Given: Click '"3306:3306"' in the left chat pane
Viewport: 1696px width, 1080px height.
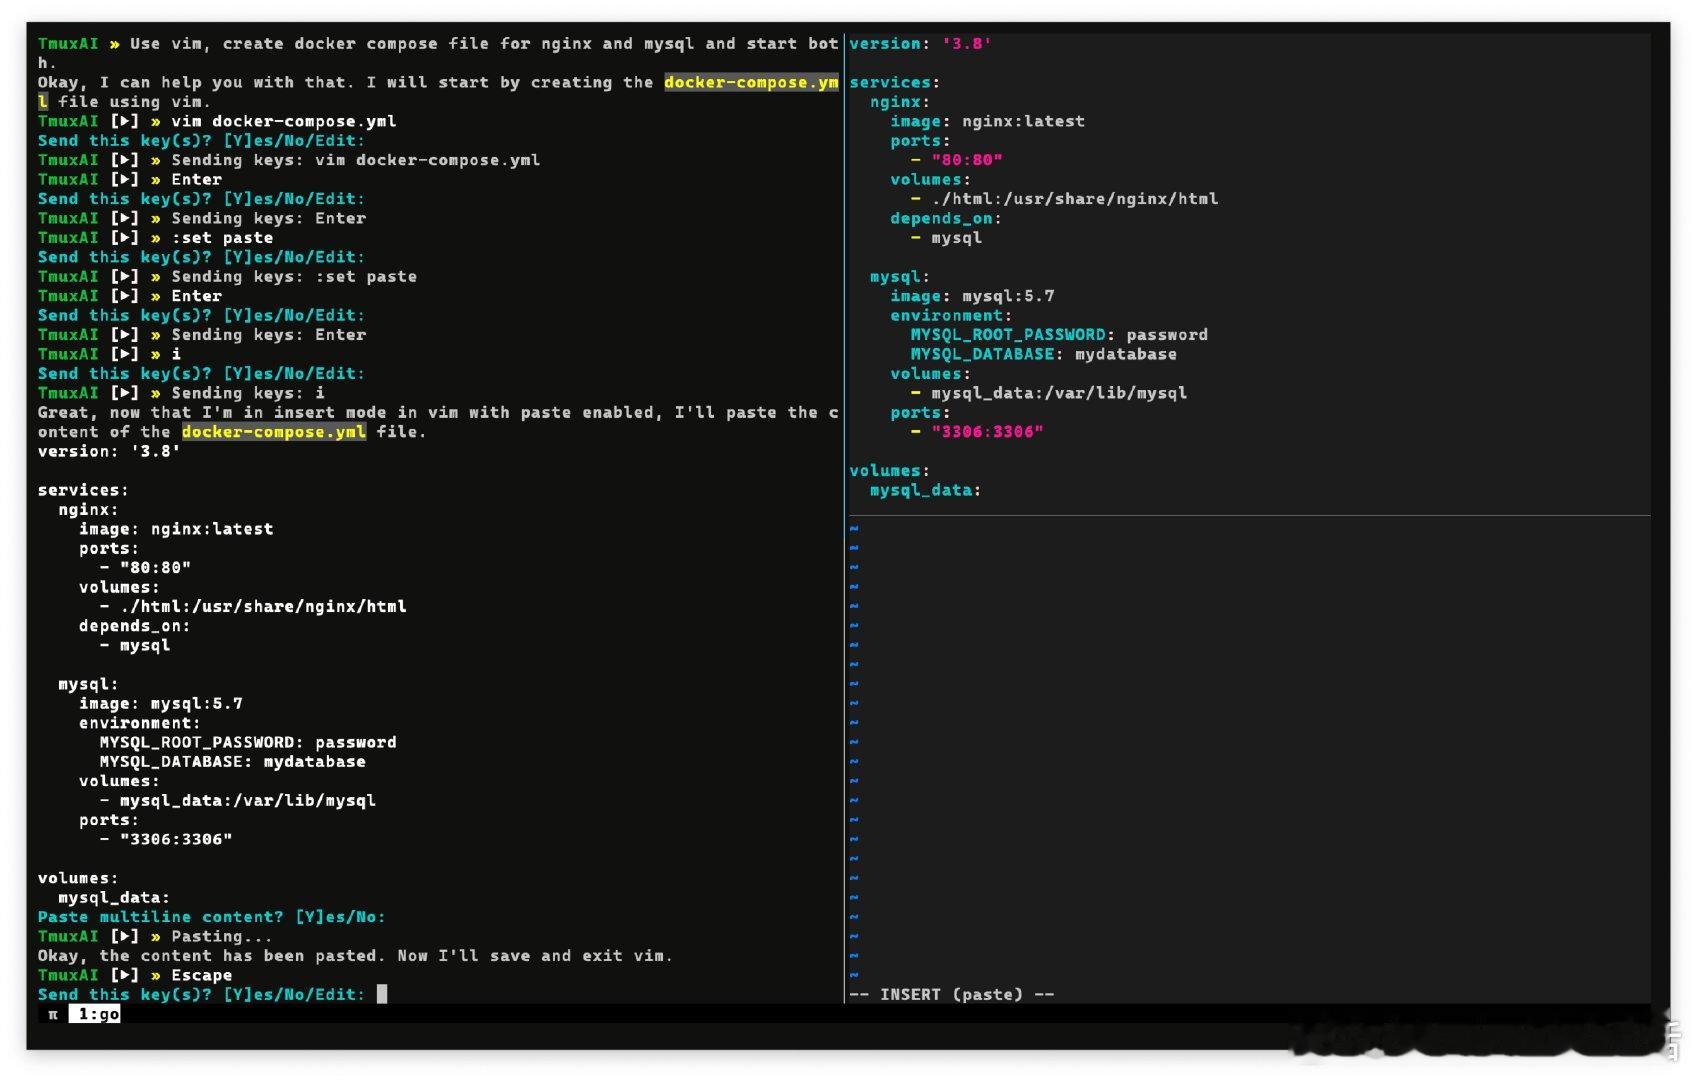Looking at the screenshot, I should (x=176, y=839).
